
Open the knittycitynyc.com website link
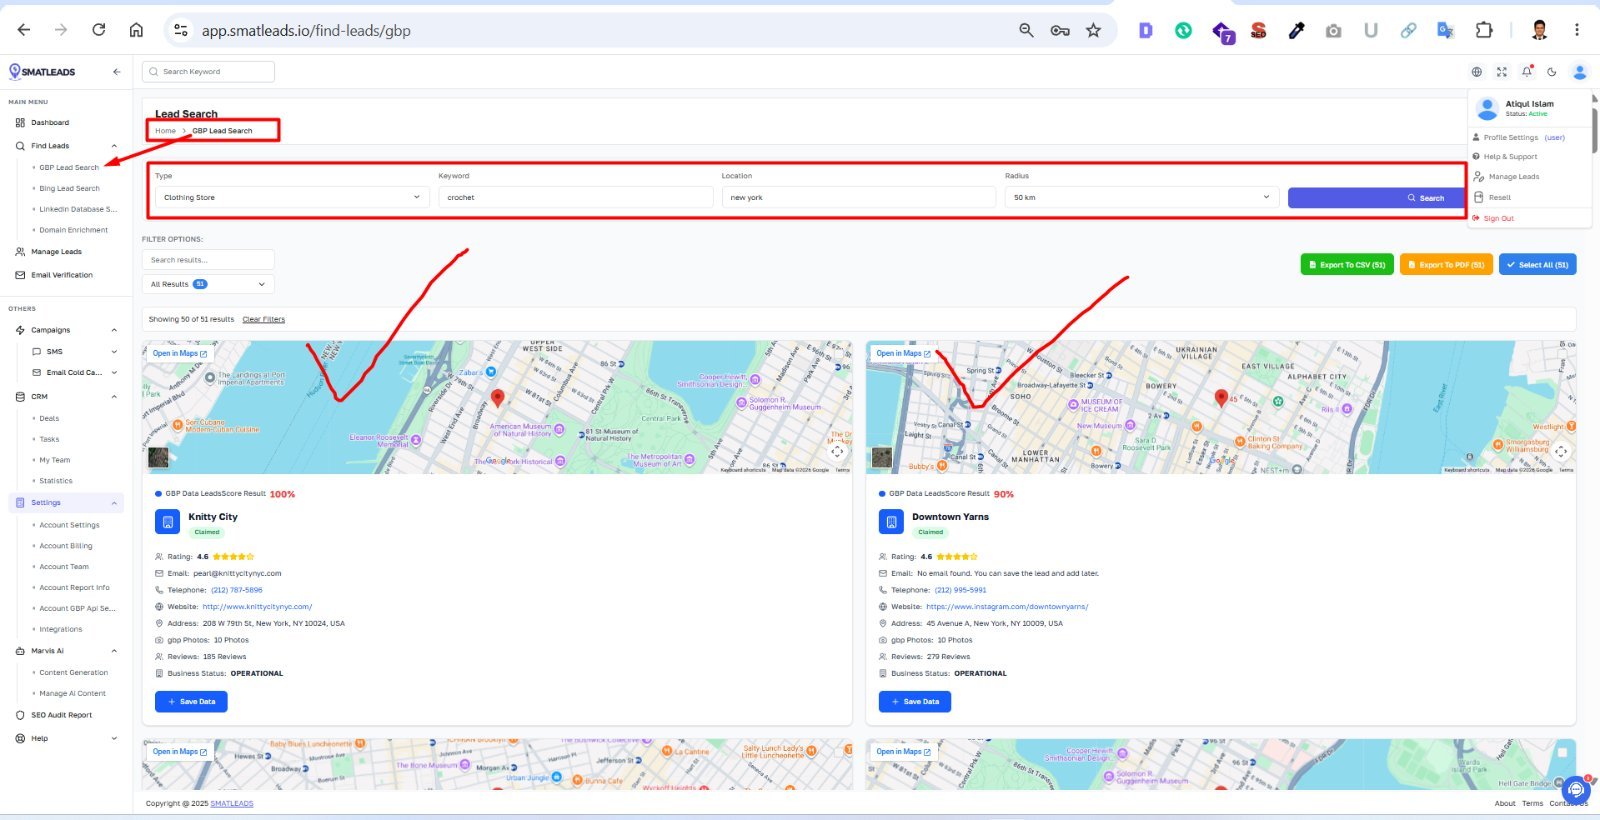tap(257, 607)
